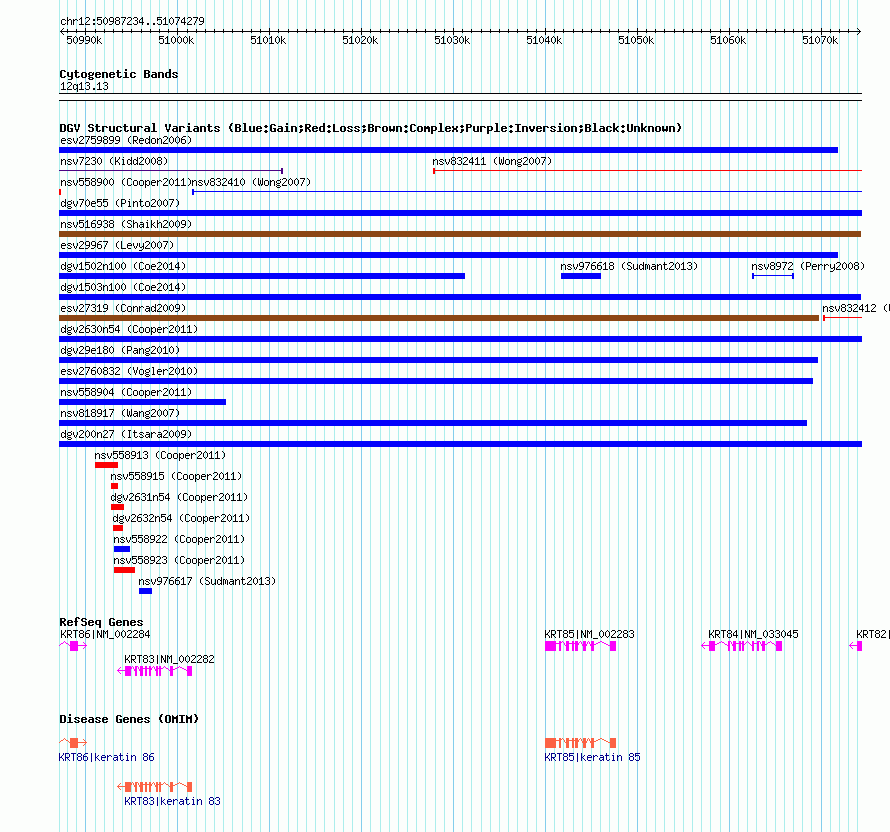Open the KRT83|keratin 83 link
Screen dimensions: 890x832
[x=173, y=801]
